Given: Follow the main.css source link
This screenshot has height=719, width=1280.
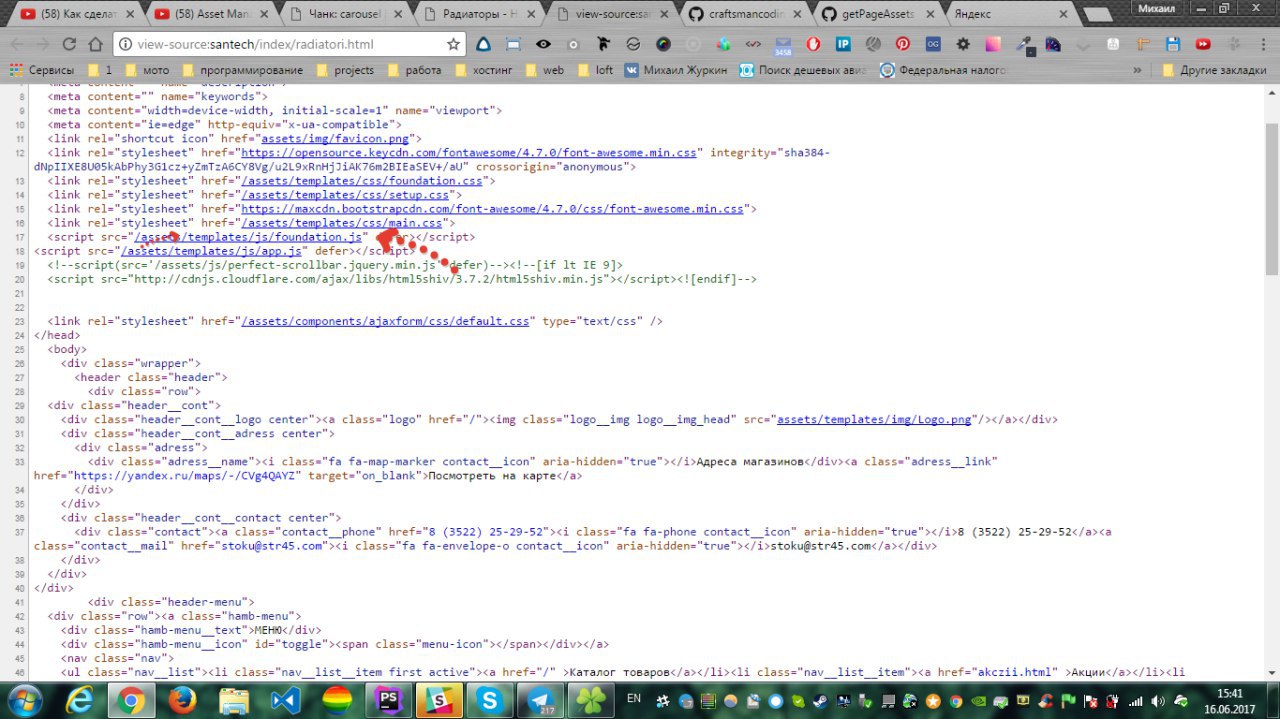Looking at the screenshot, I should [341, 223].
